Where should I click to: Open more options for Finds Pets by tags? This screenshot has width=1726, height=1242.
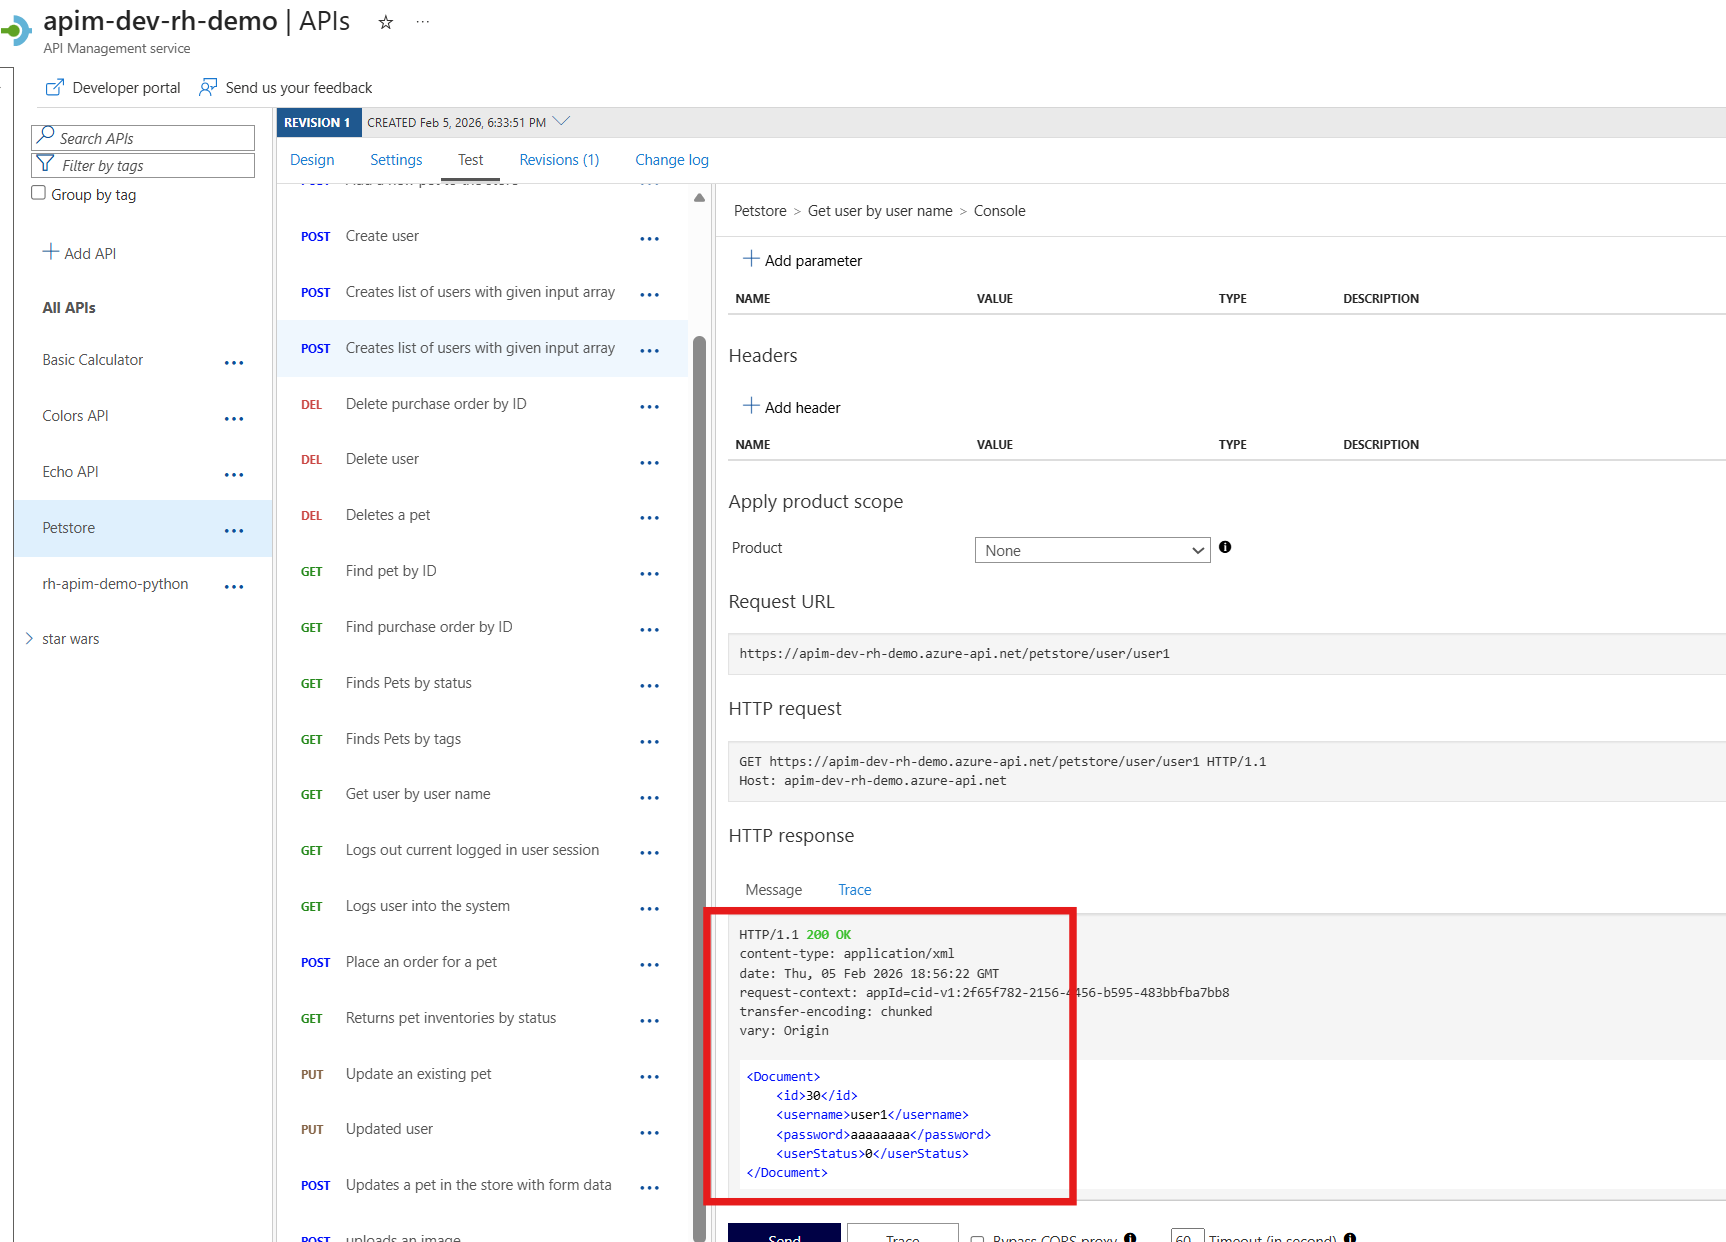(x=650, y=742)
